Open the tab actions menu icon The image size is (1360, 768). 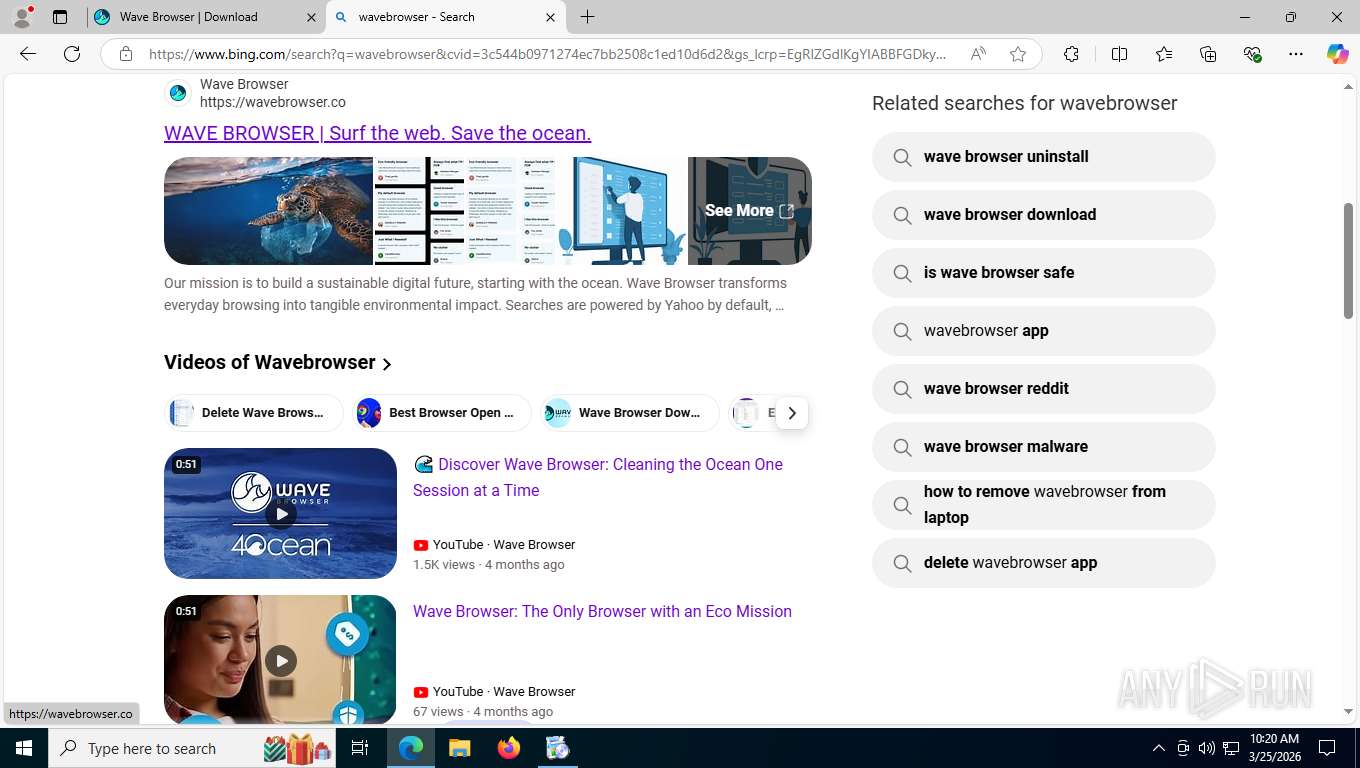coord(60,17)
